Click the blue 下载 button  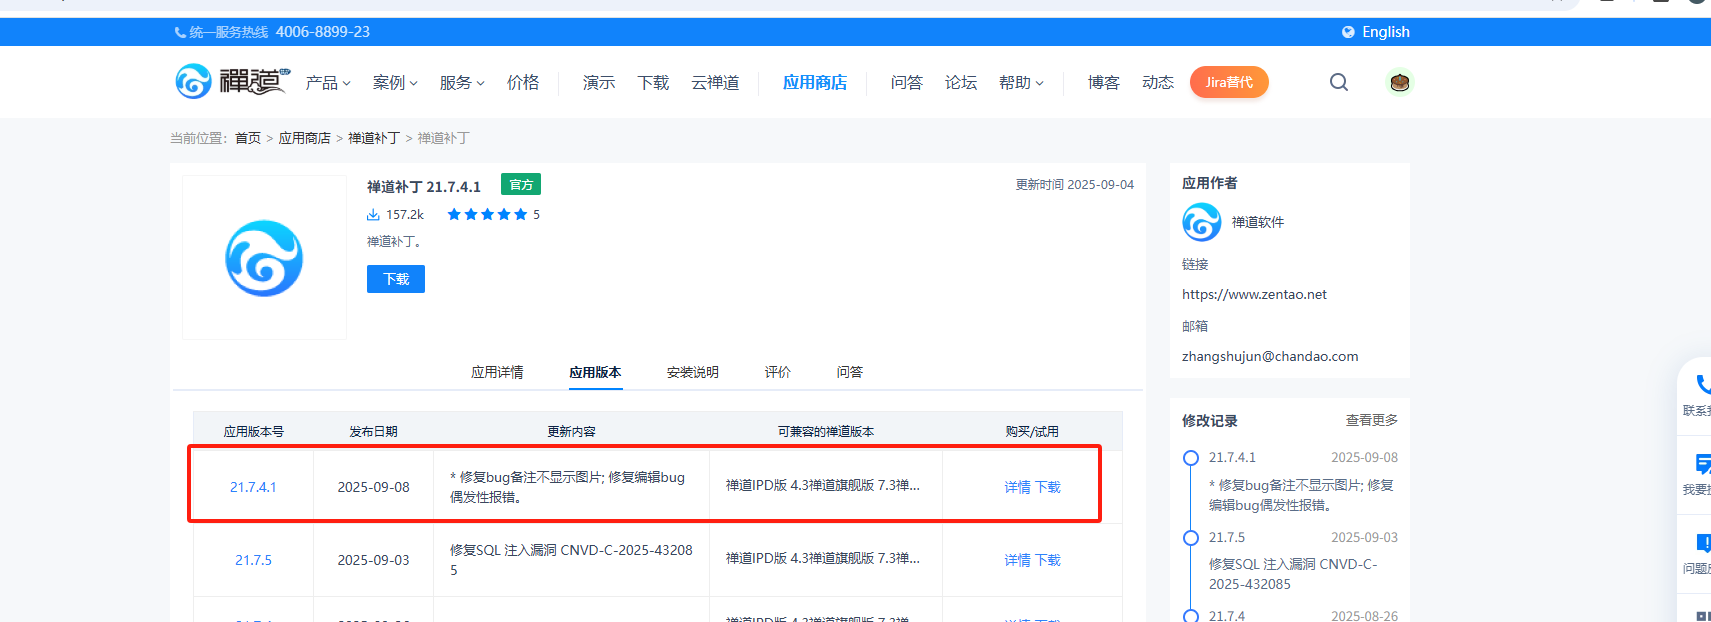(x=395, y=279)
